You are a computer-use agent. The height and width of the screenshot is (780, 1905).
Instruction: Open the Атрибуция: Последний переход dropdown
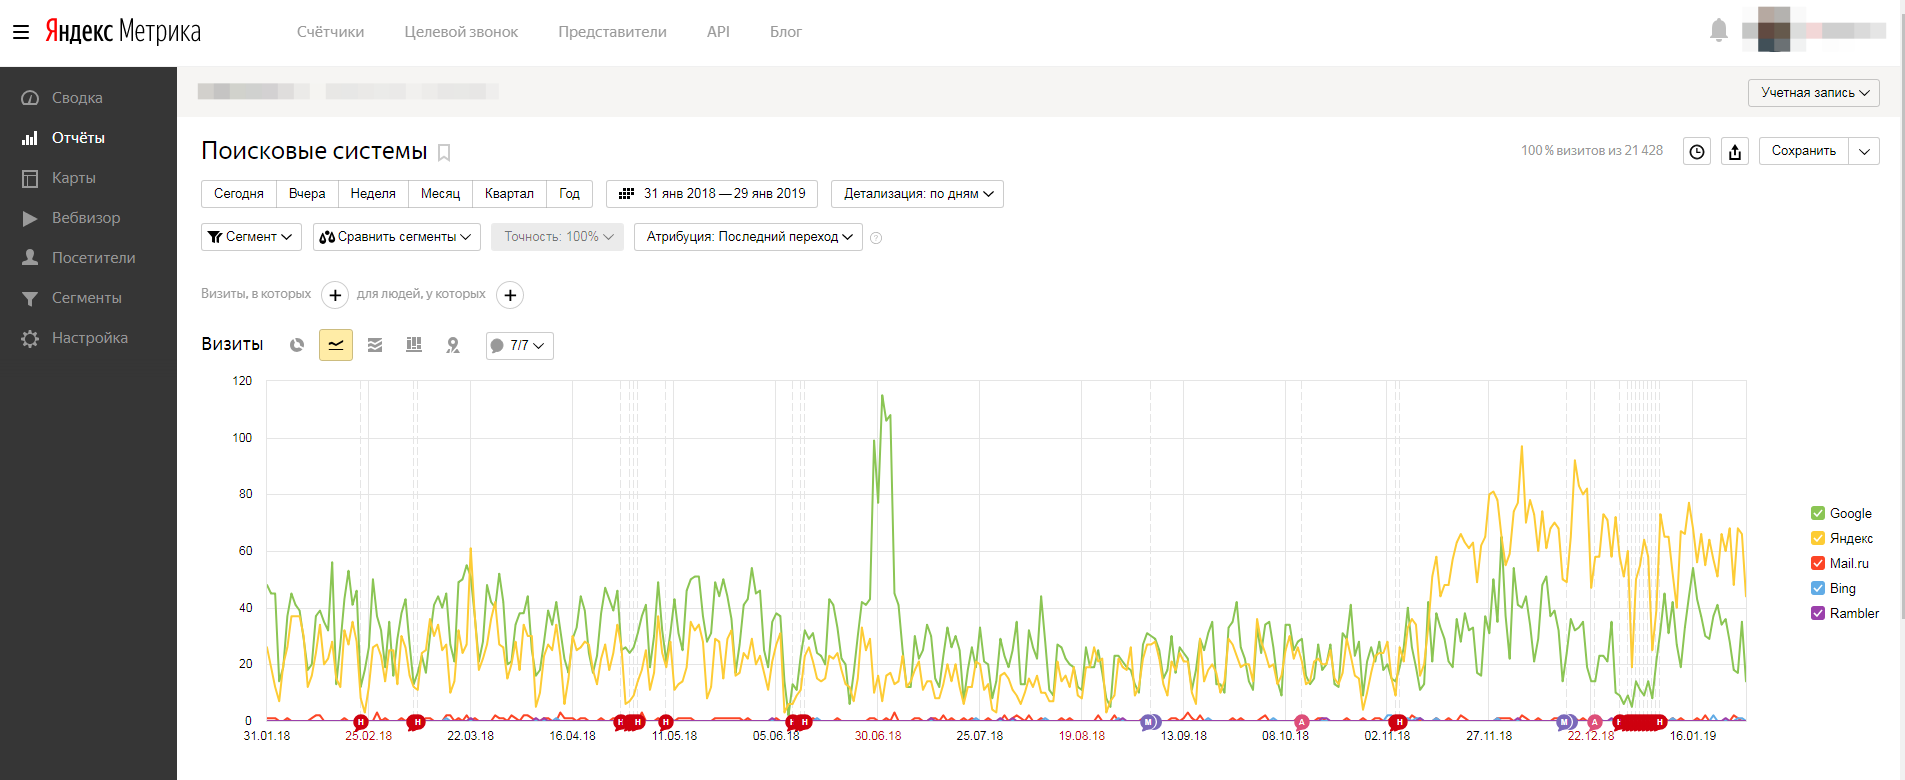748,237
